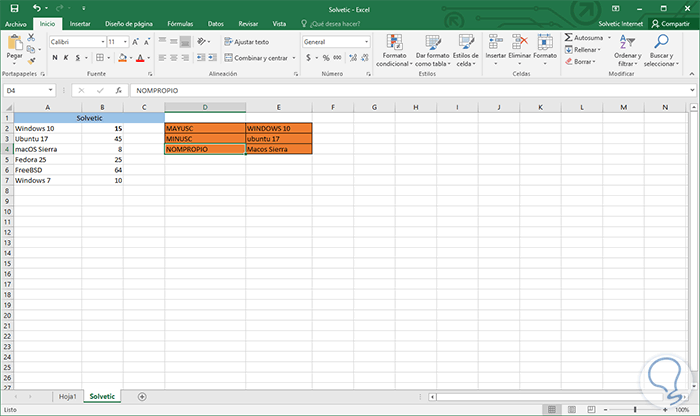
Task: Switch to the Insertar tab
Action: (80, 24)
